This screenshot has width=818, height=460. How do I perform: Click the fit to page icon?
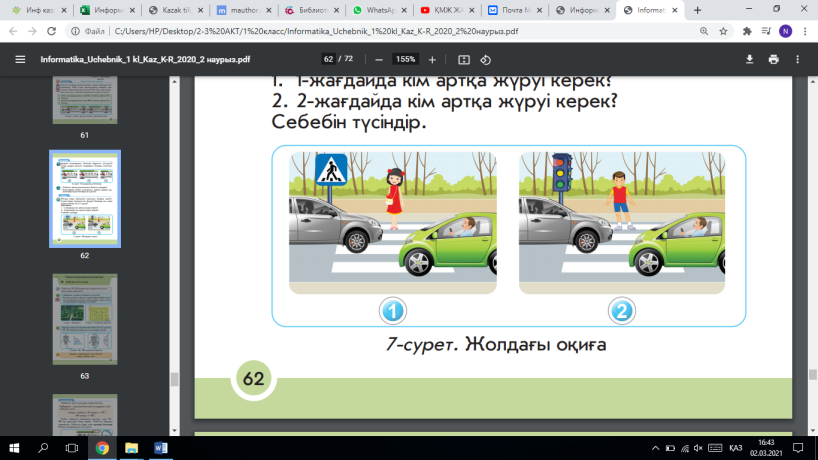point(464,60)
